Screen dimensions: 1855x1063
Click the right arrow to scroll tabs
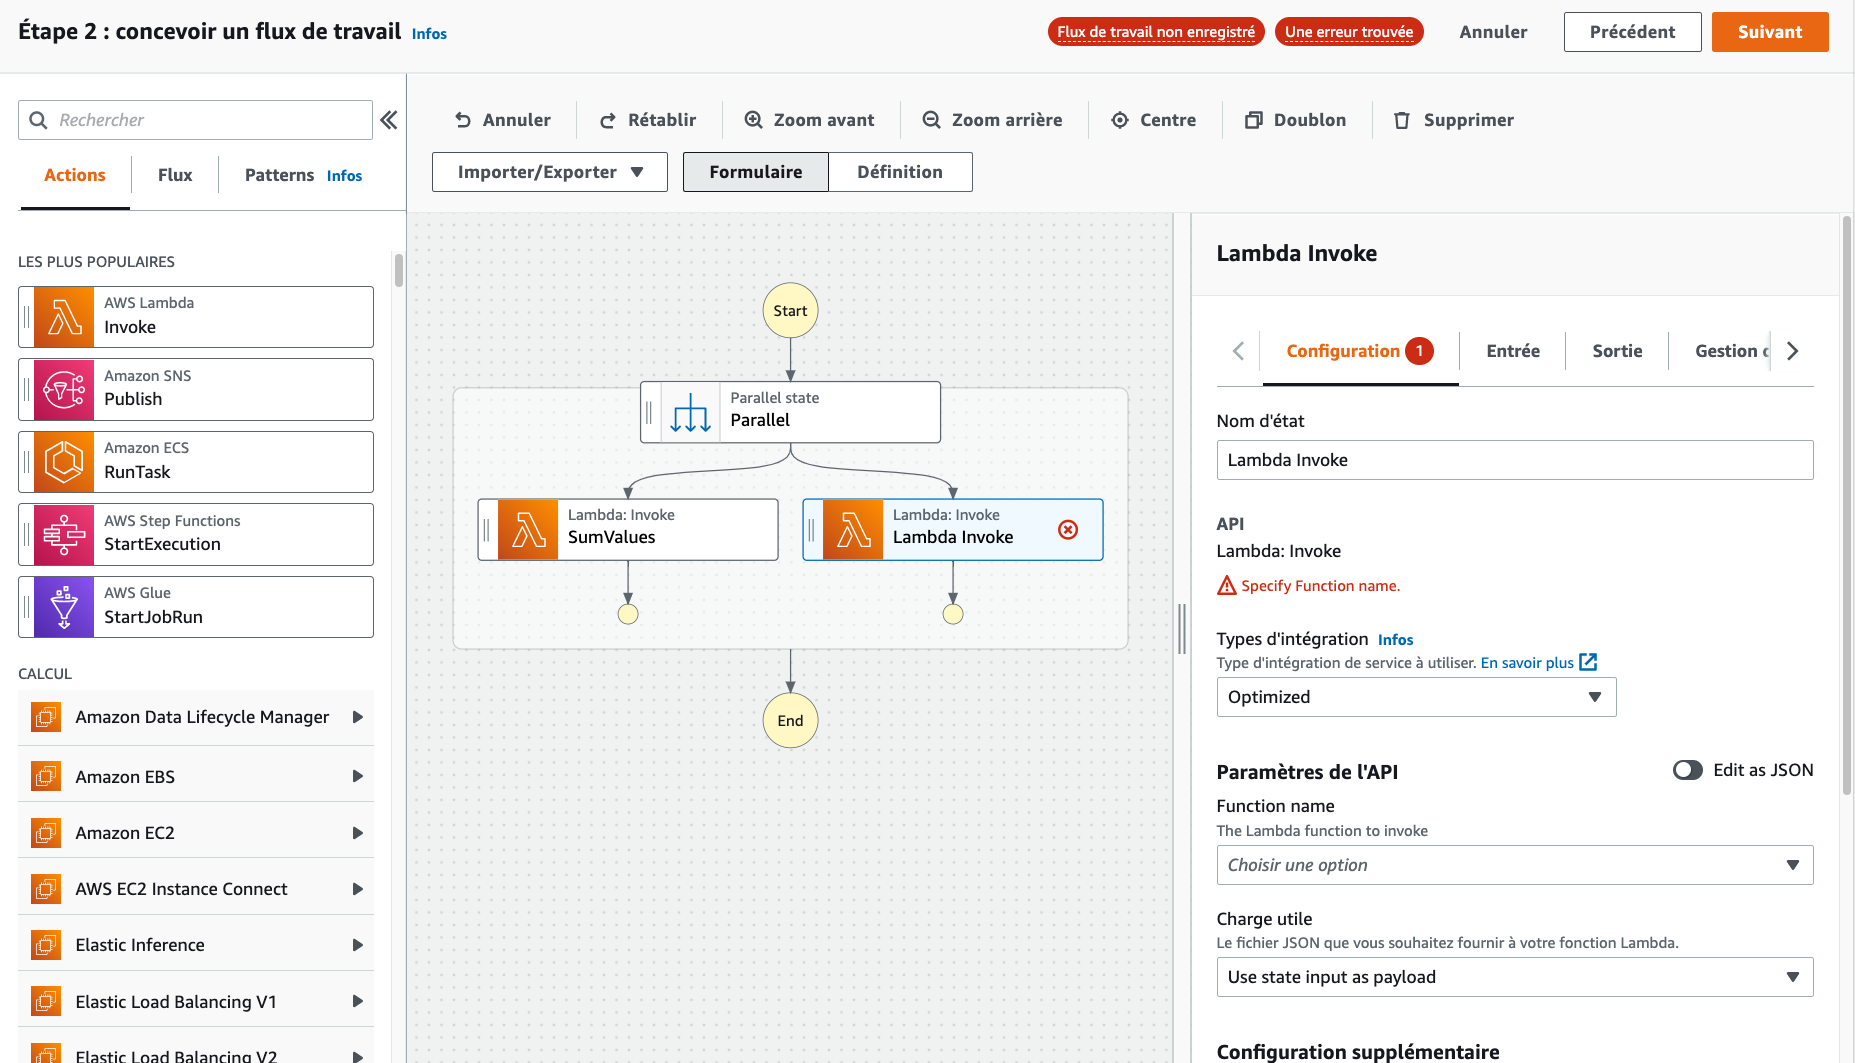pos(1792,351)
